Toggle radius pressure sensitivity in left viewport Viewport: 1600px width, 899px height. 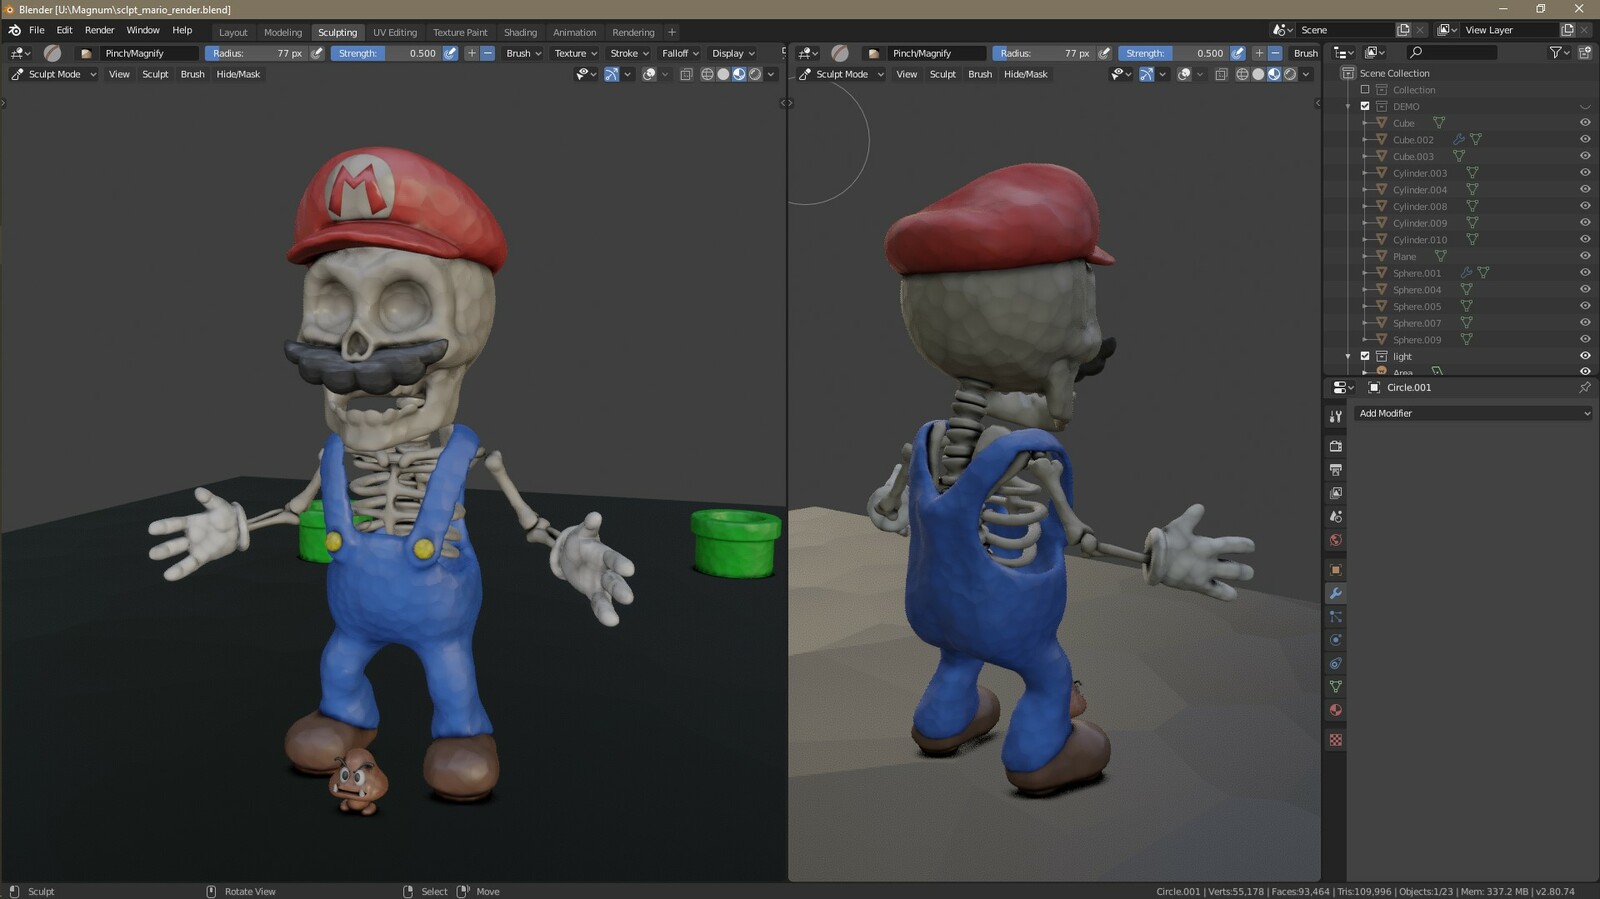click(x=317, y=53)
